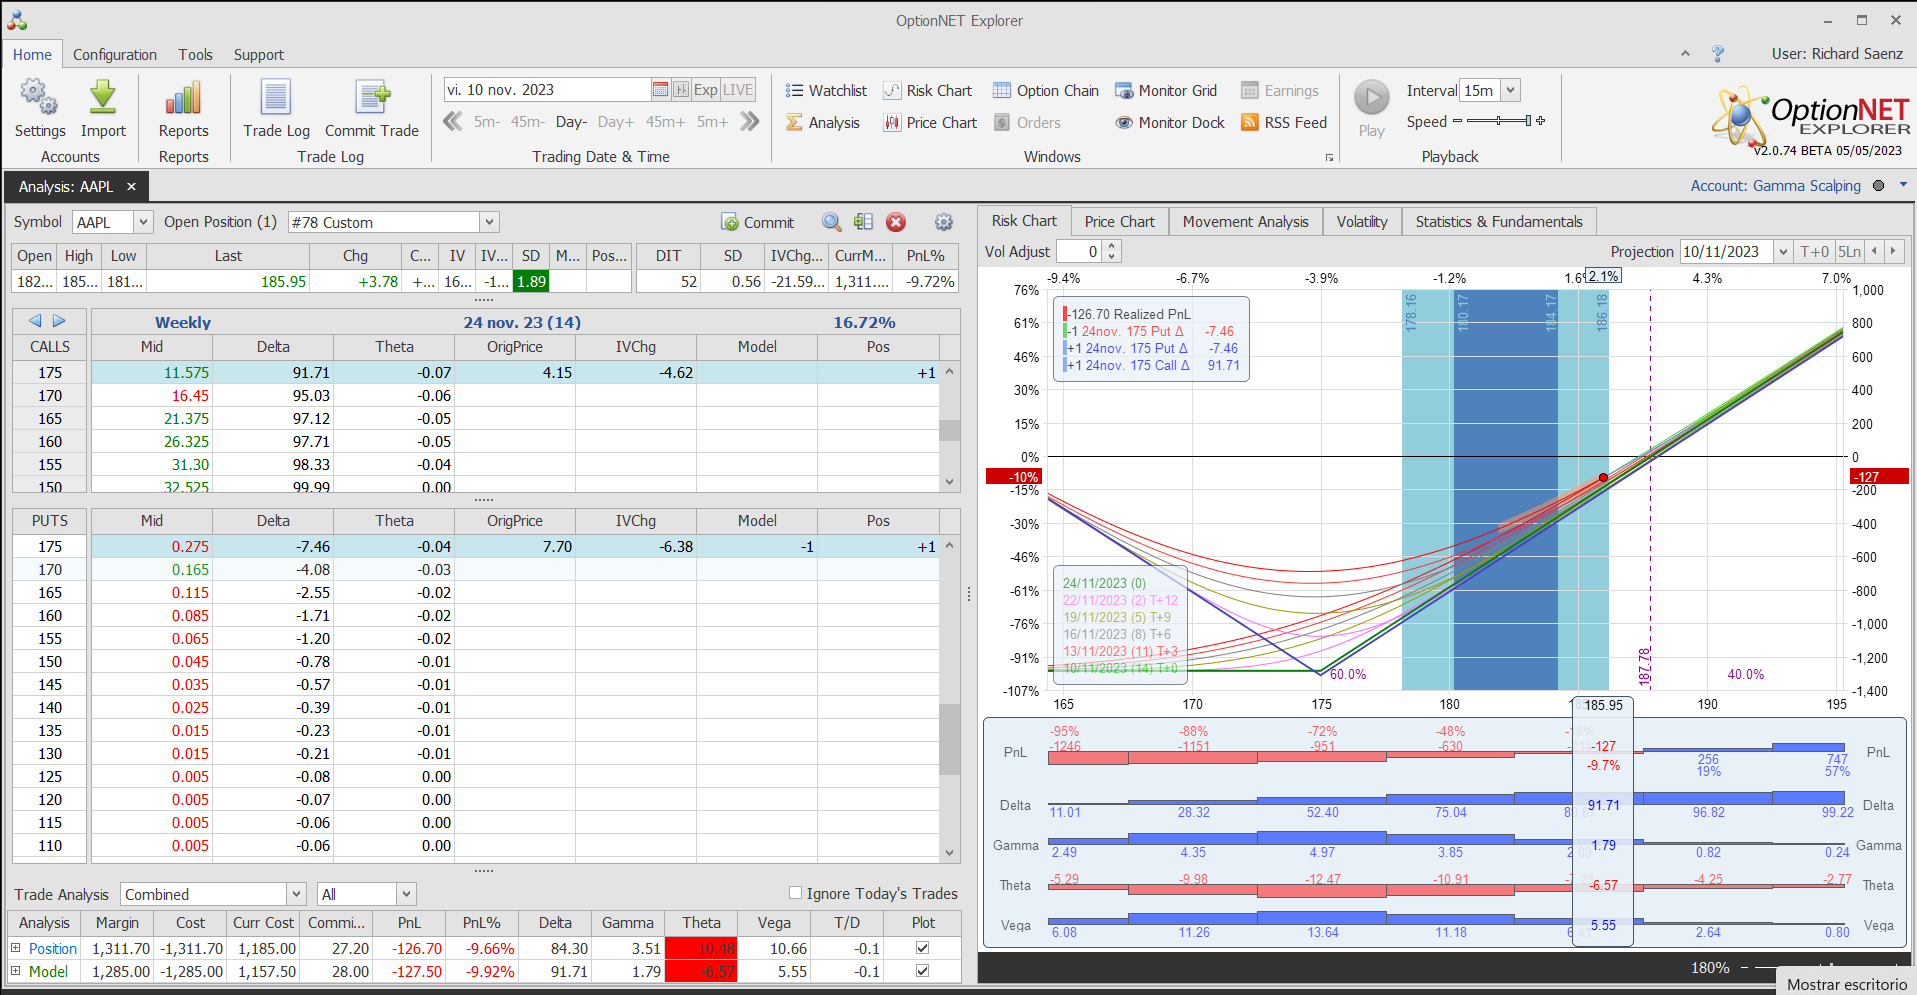
Task: Toggle Ignore Today's Trades checkbox
Action: pos(795,893)
